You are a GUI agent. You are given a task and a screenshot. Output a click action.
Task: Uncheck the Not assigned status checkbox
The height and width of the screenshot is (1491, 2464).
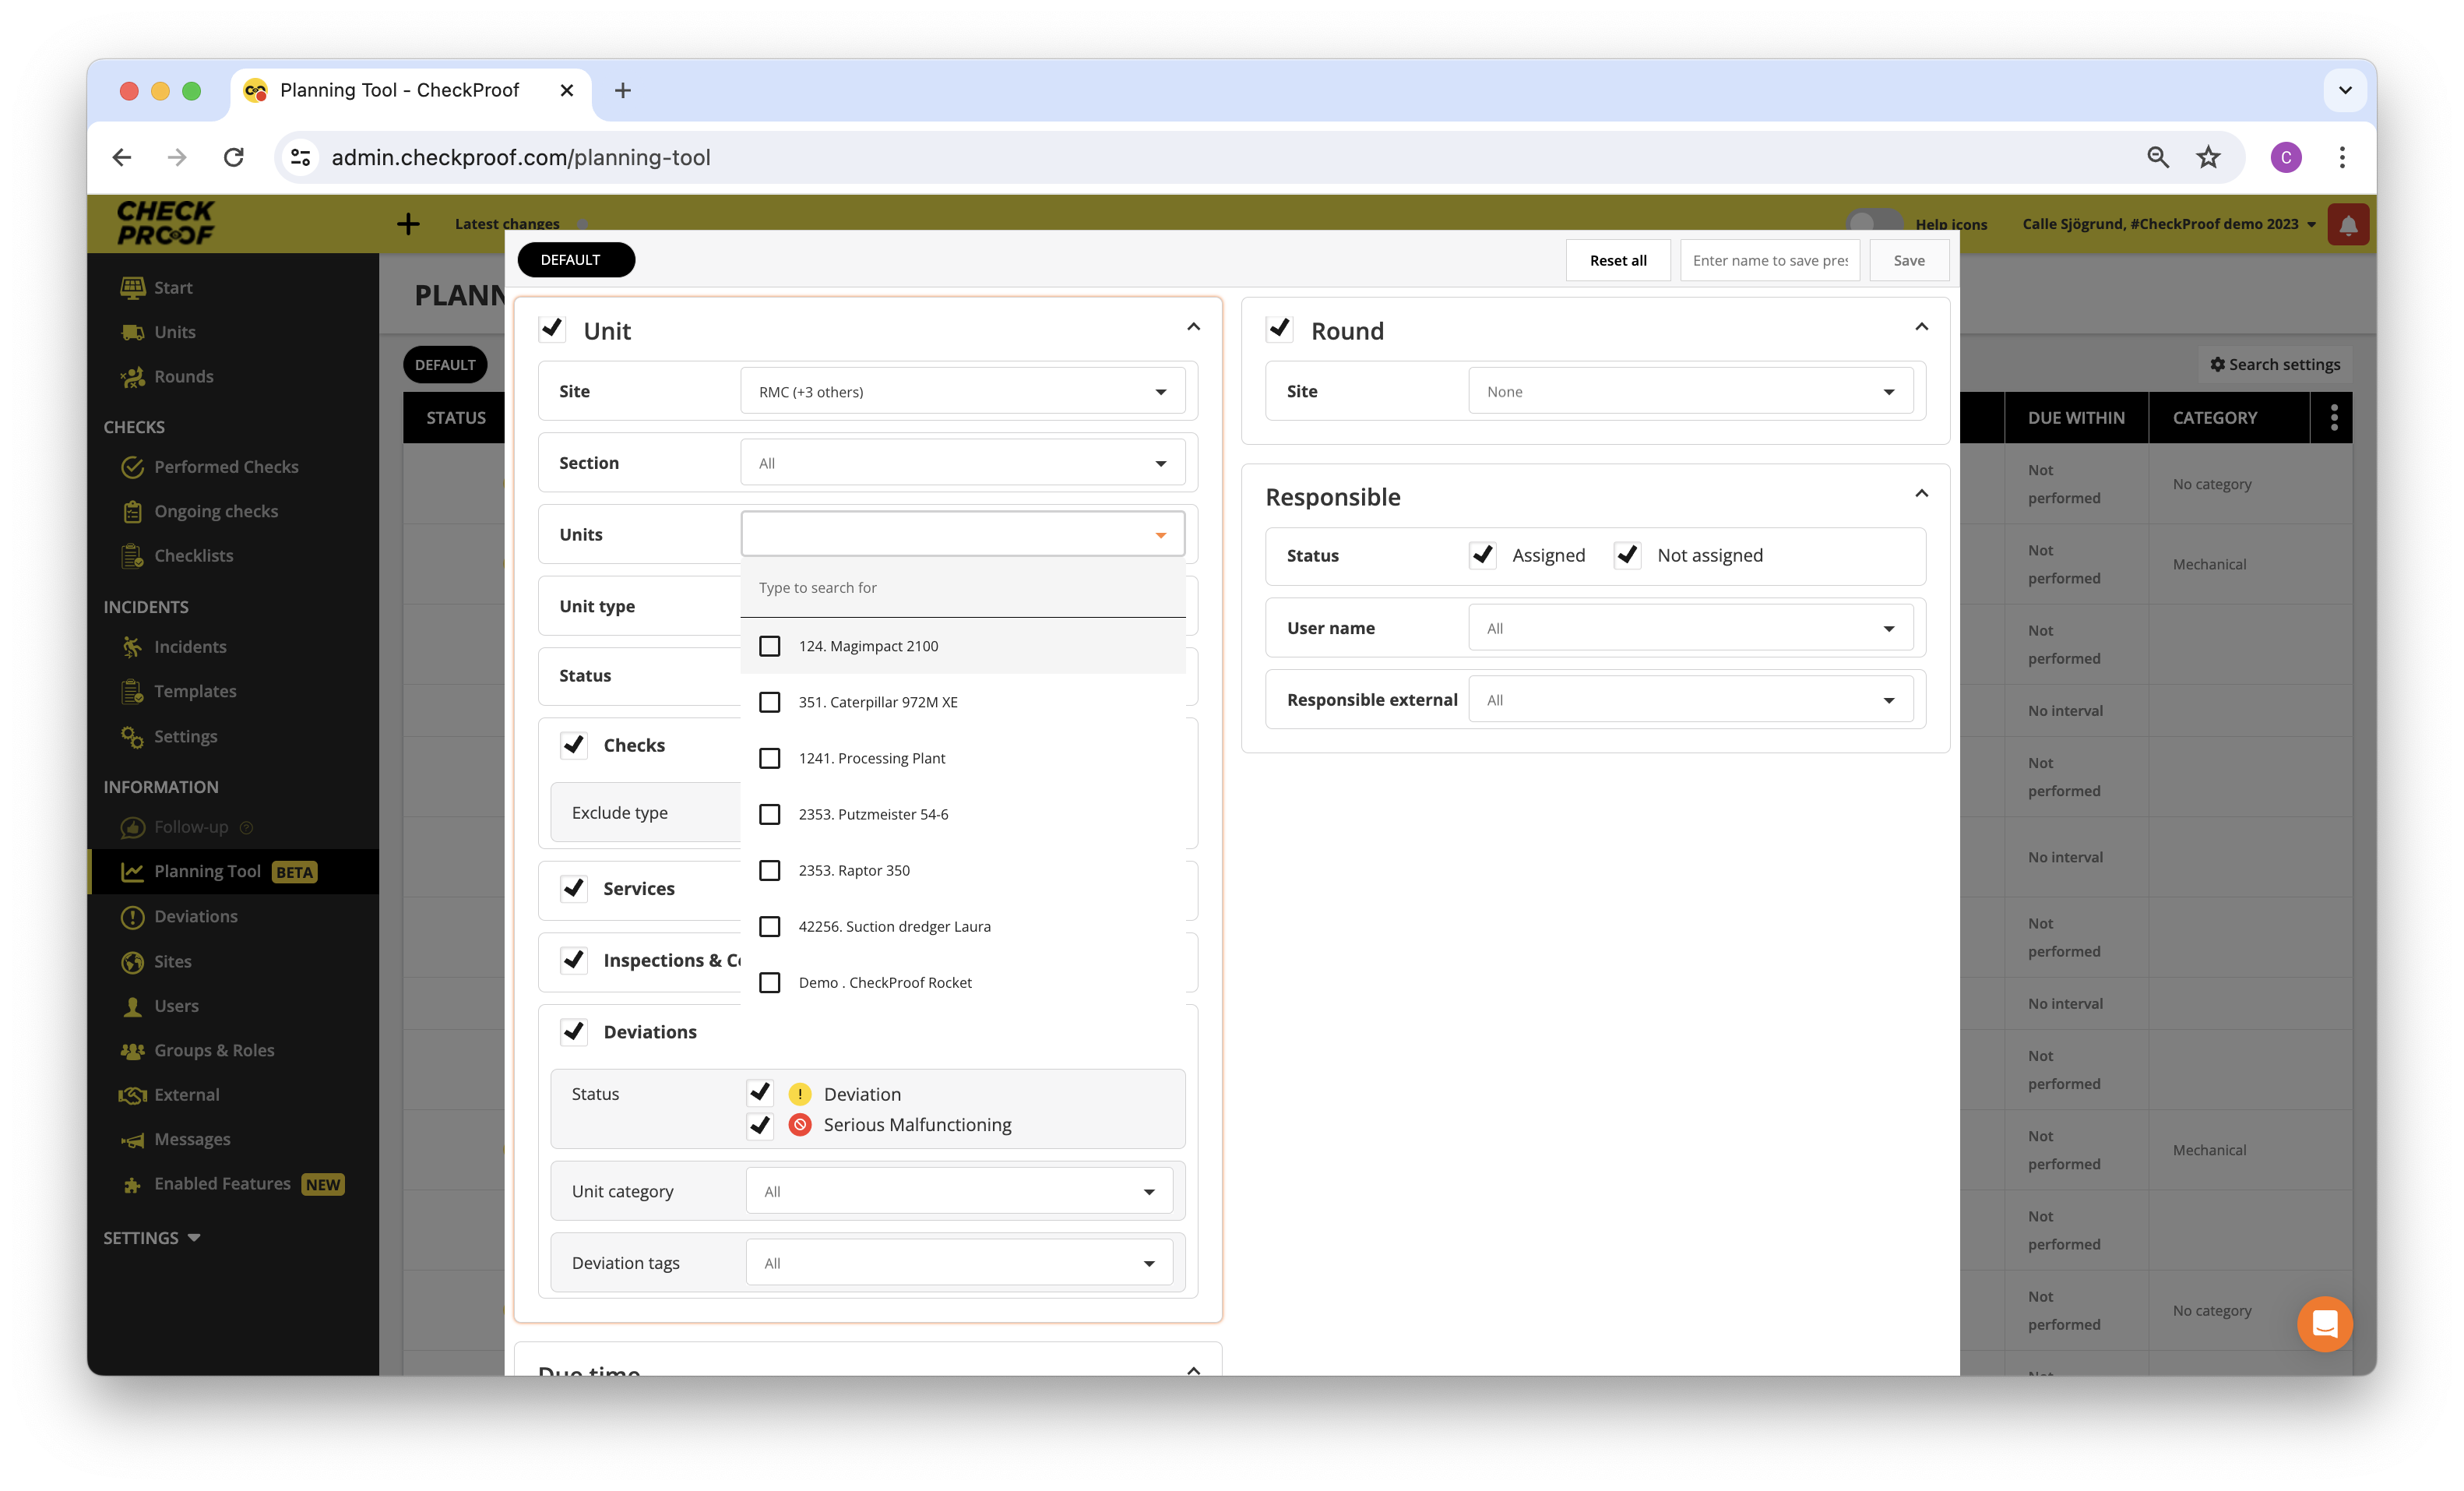point(1627,555)
